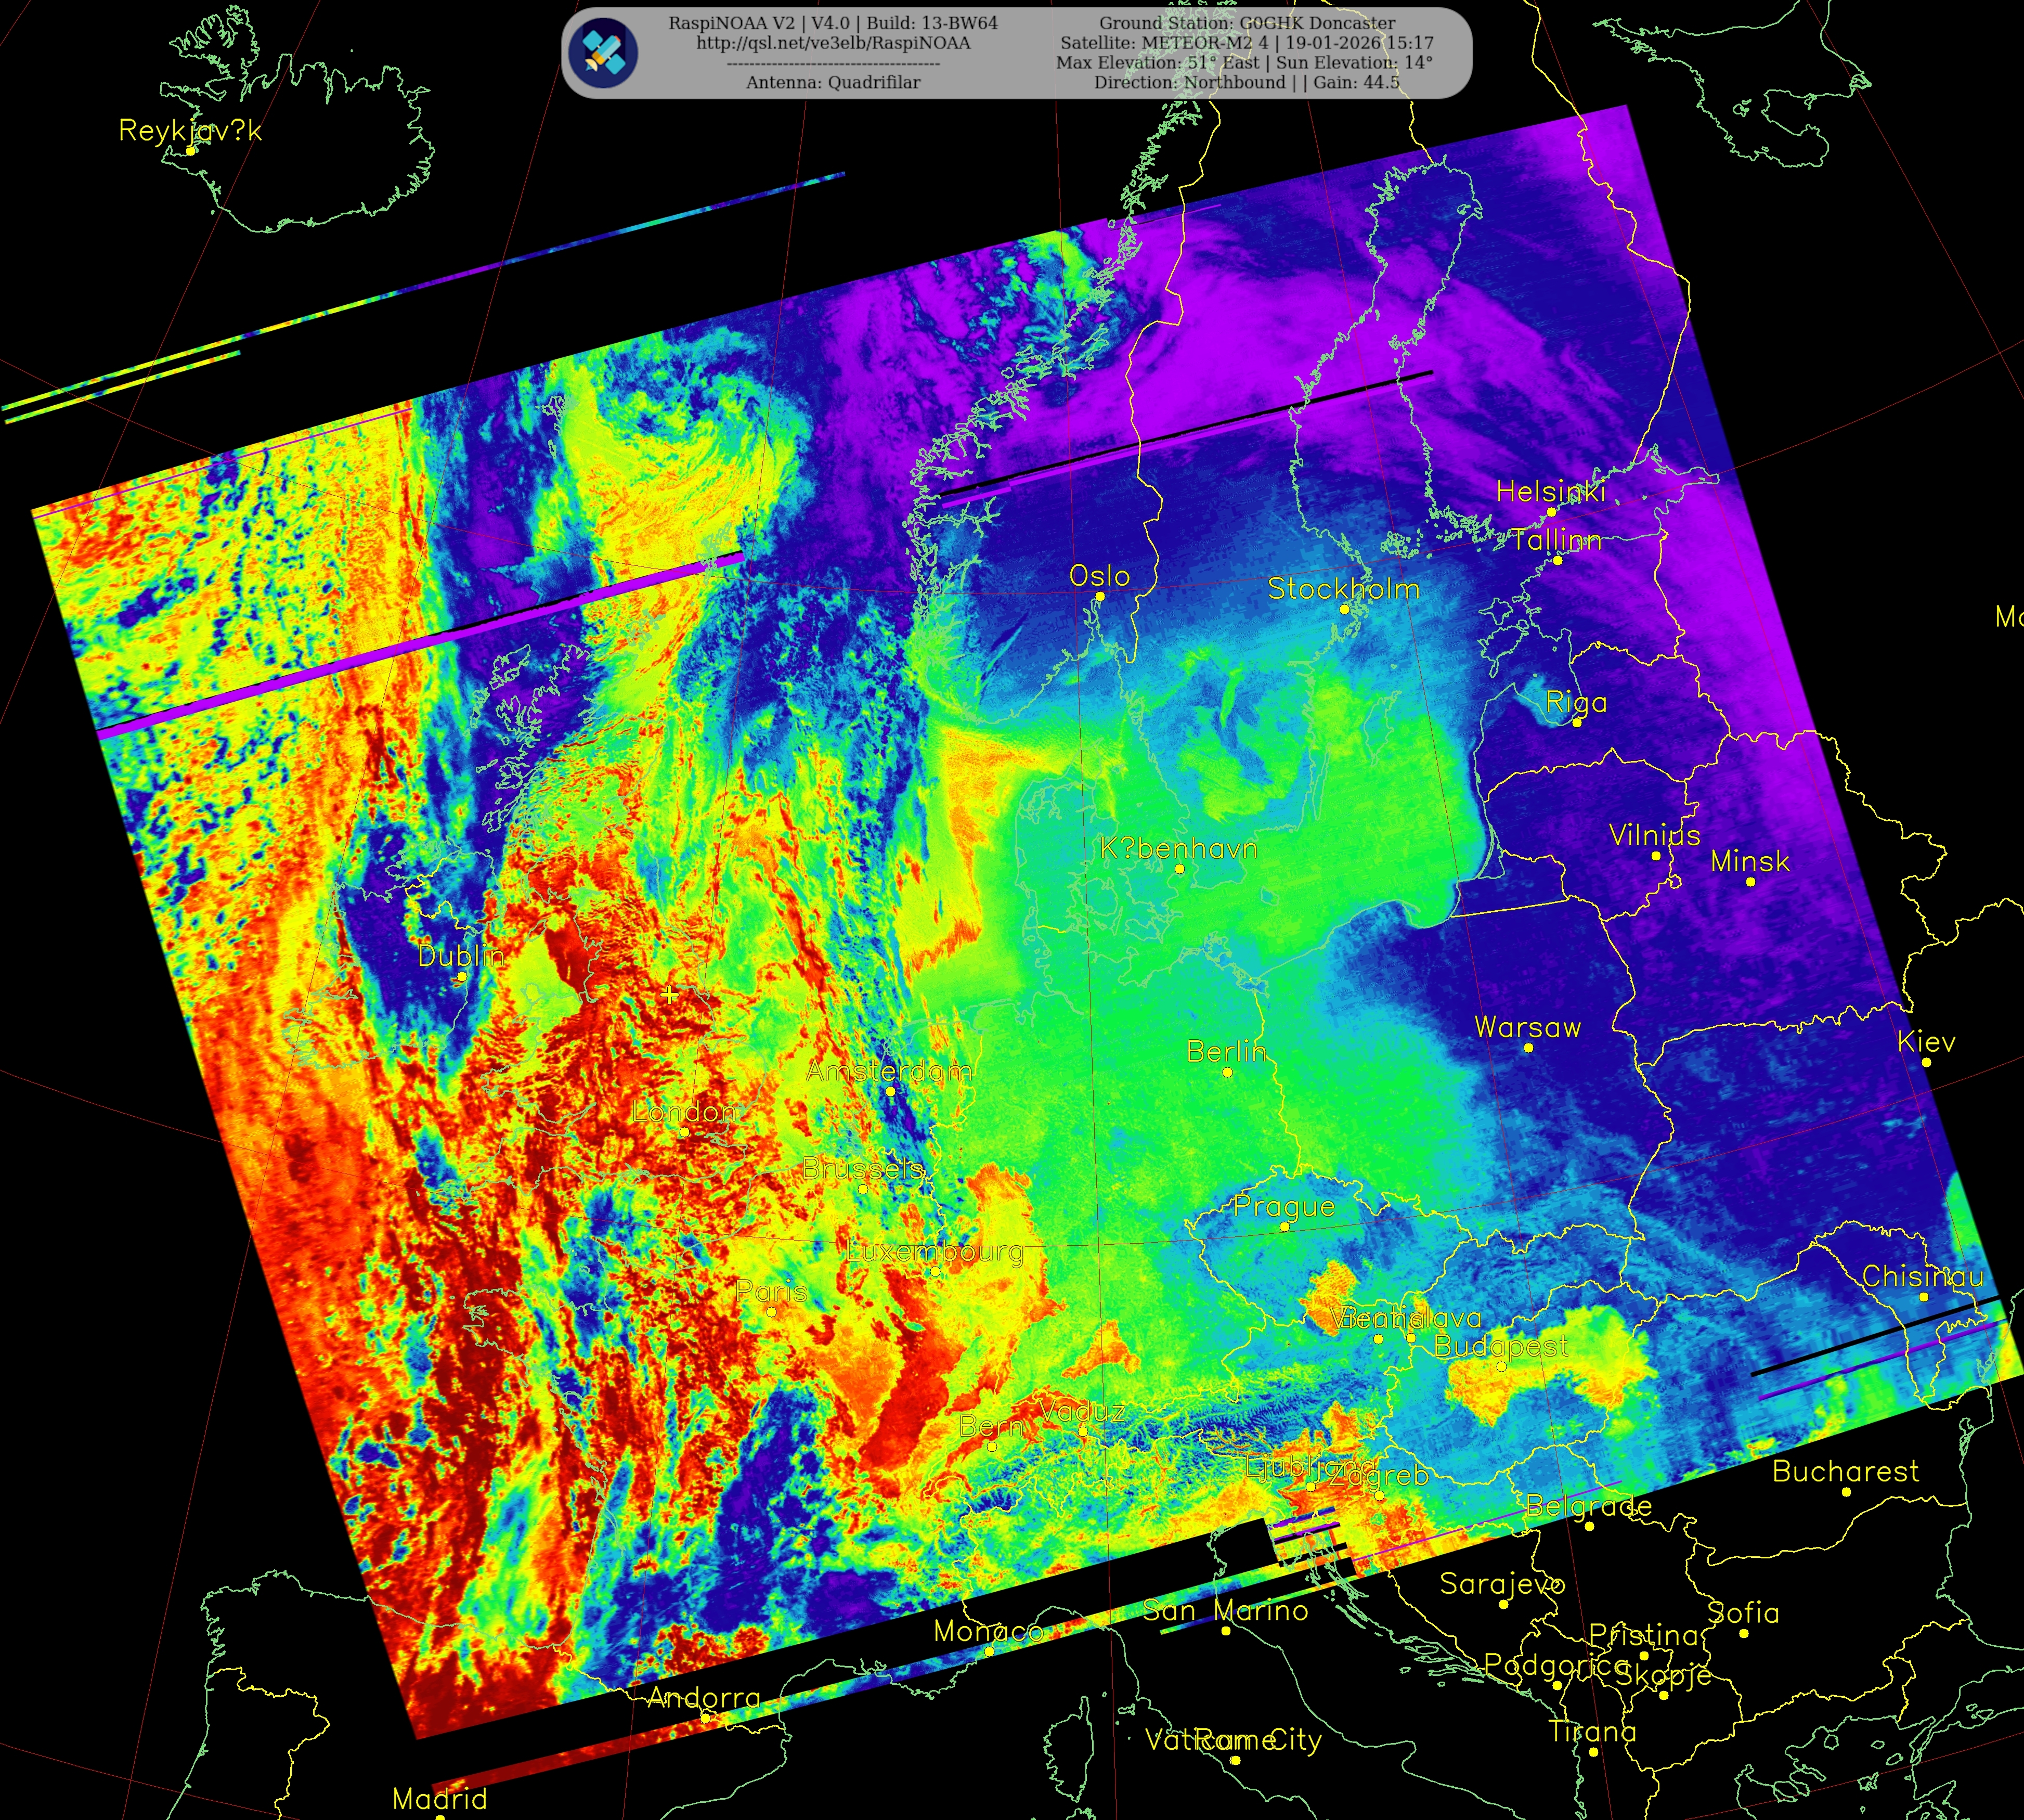
Task: Click the yellow marker dot at Warsaw
Action: 1528,1047
